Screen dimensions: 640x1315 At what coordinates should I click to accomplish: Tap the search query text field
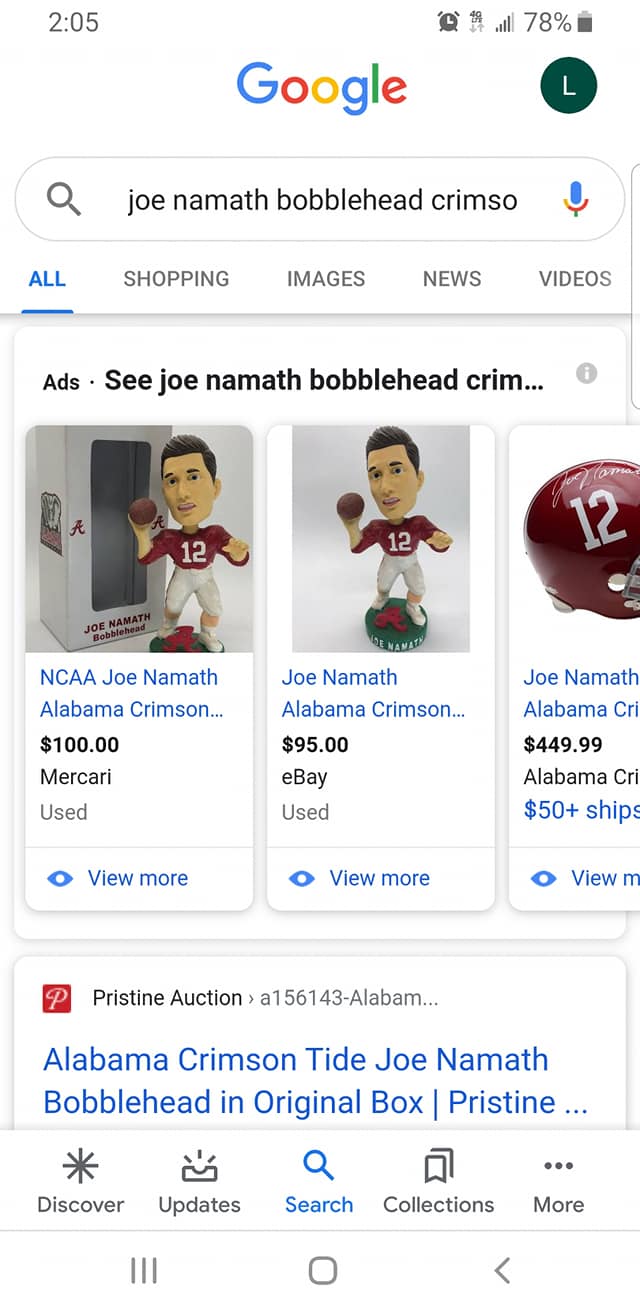tap(322, 200)
